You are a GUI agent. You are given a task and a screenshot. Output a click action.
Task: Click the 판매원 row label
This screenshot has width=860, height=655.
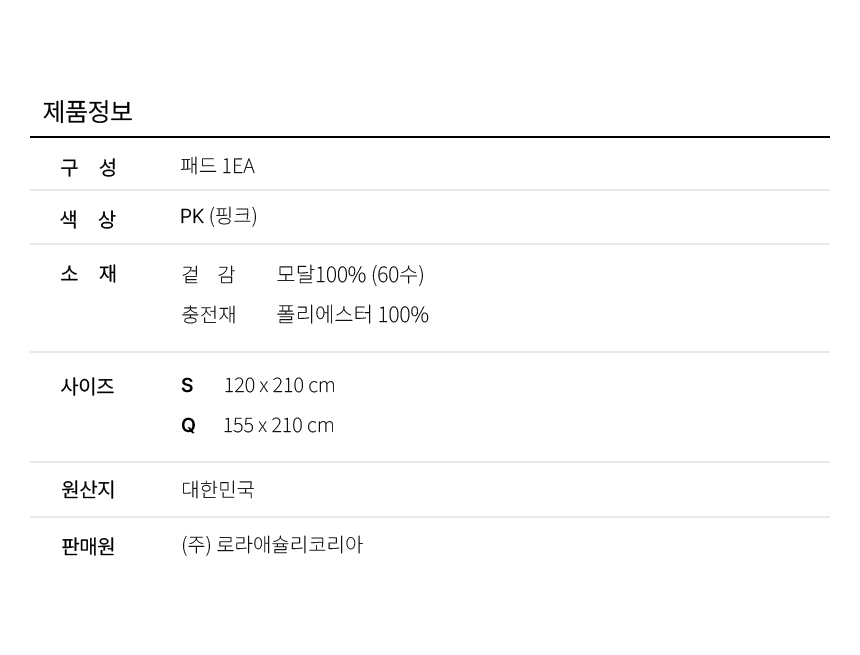[88, 546]
